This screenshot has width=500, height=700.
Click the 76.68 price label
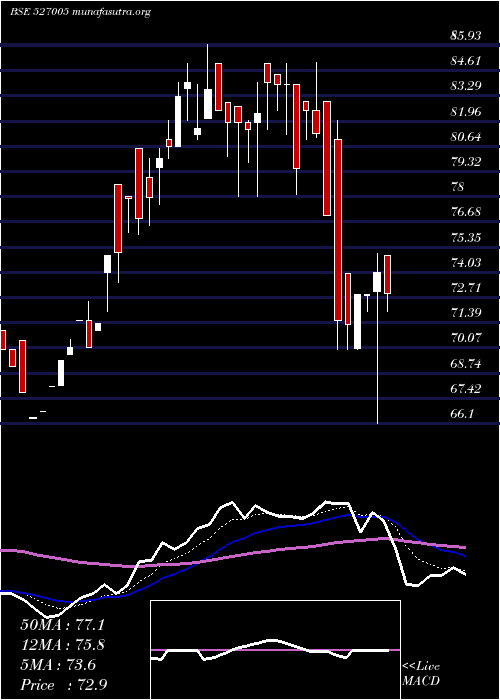466,211
